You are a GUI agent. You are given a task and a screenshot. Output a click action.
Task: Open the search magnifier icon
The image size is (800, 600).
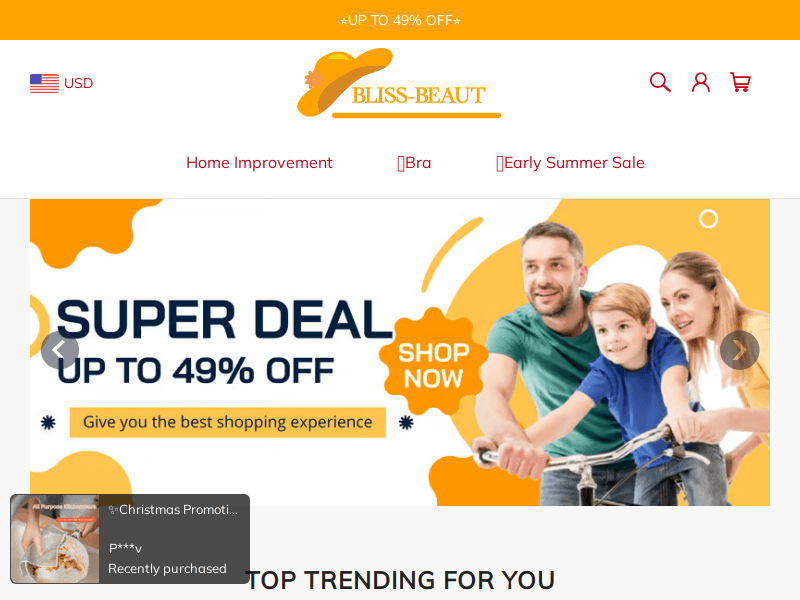[x=660, y=82]
